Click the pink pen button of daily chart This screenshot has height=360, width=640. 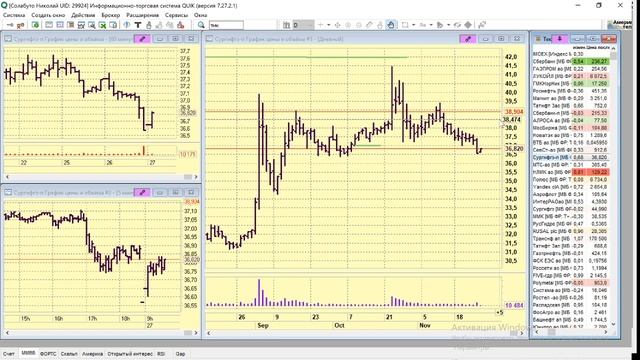(x=468, y=39)
